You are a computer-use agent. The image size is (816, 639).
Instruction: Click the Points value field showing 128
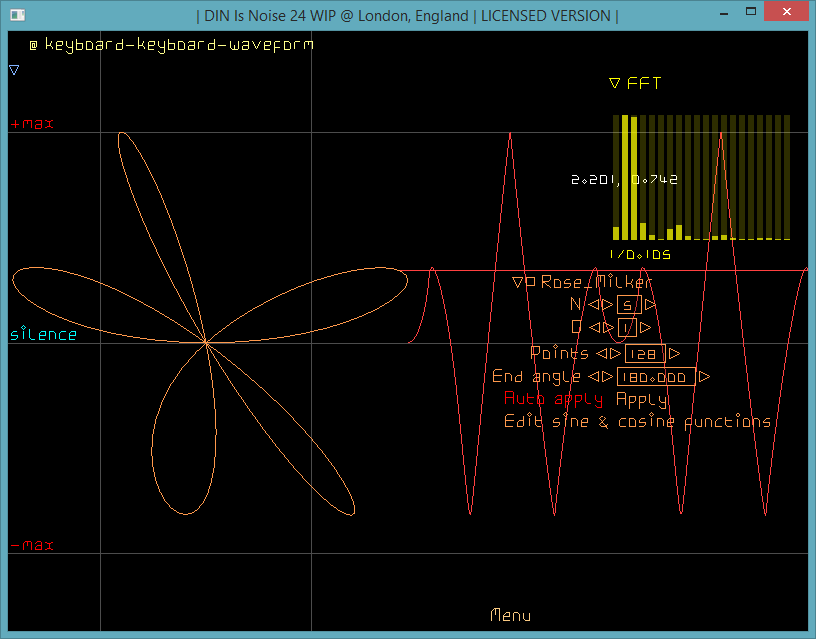point(645,353)
